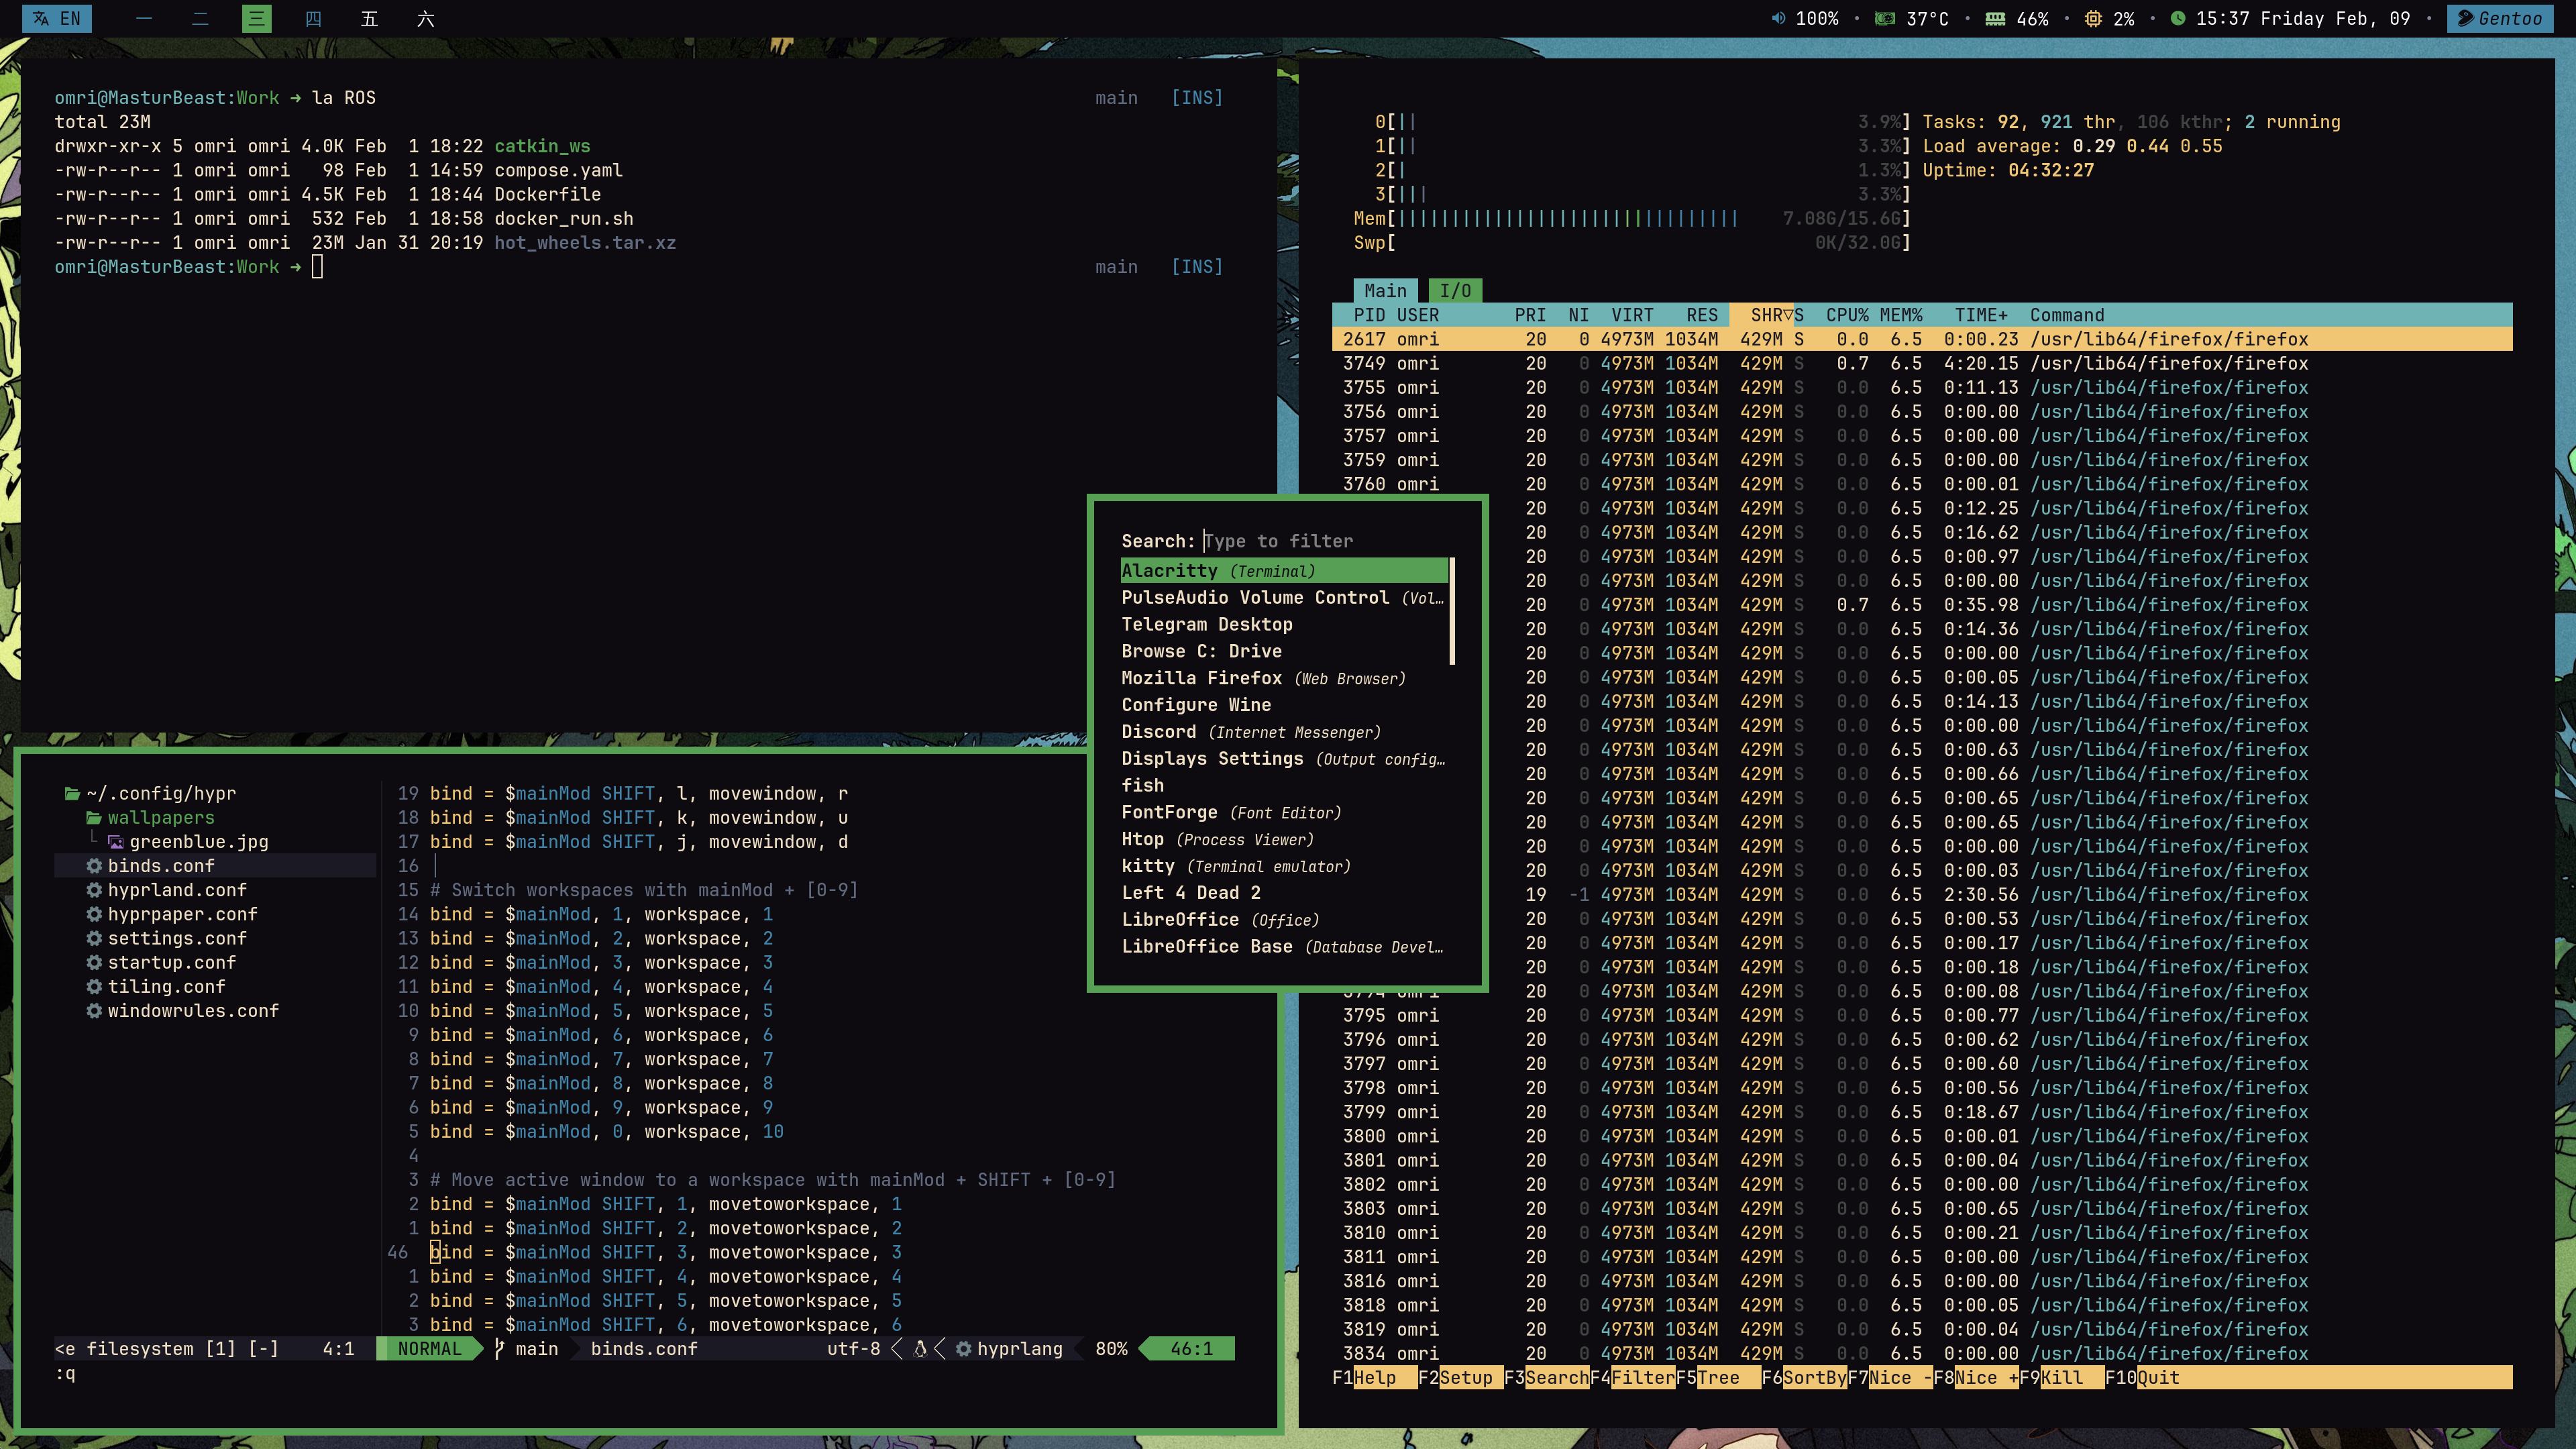This screenshot has width=2576, height=1449.
Task: Open greenblue.jpg in the file tree
Action: [x=188, y=842]
